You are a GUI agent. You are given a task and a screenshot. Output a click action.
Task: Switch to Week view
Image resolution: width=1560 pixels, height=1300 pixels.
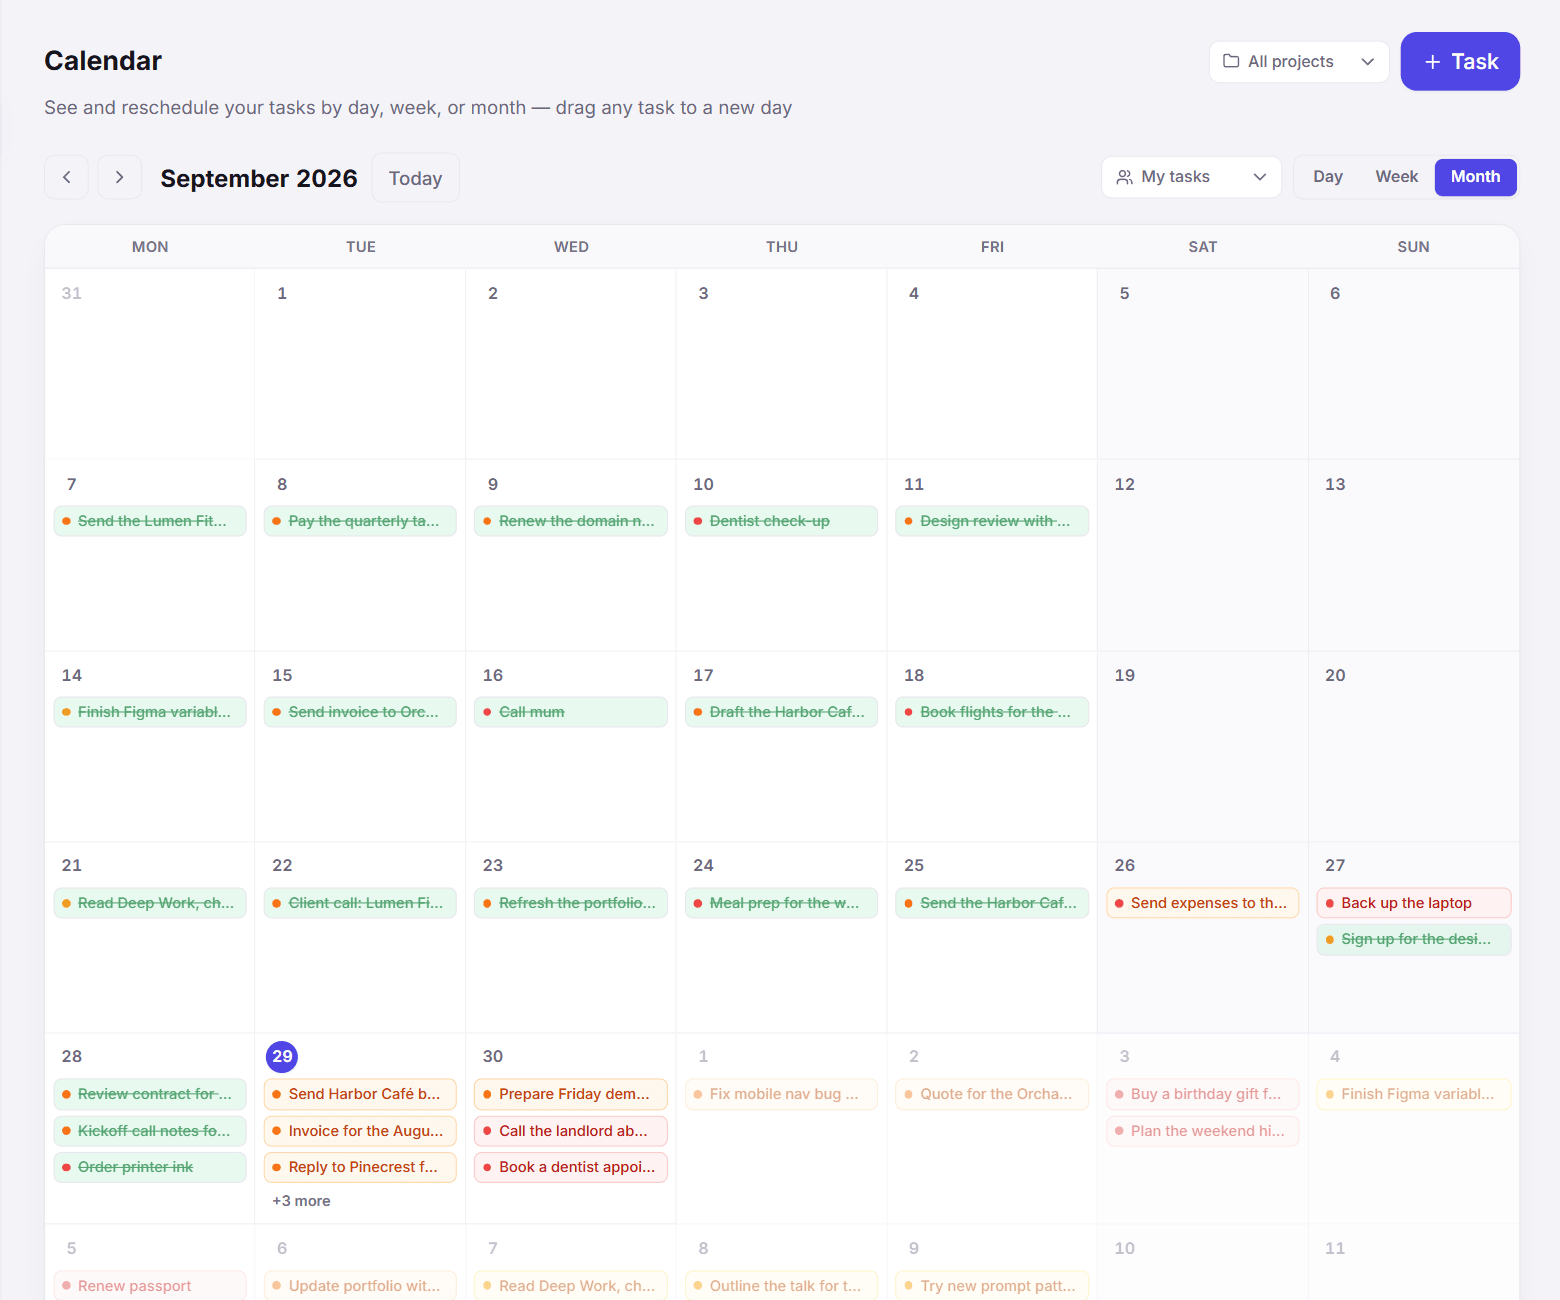pyautogui.click(x=1396, y=177)
